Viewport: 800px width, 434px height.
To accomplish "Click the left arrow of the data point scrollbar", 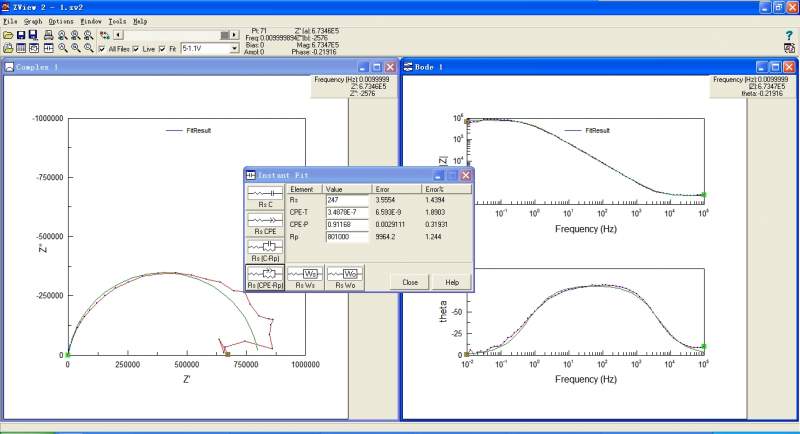I will [x=118, y=35].
